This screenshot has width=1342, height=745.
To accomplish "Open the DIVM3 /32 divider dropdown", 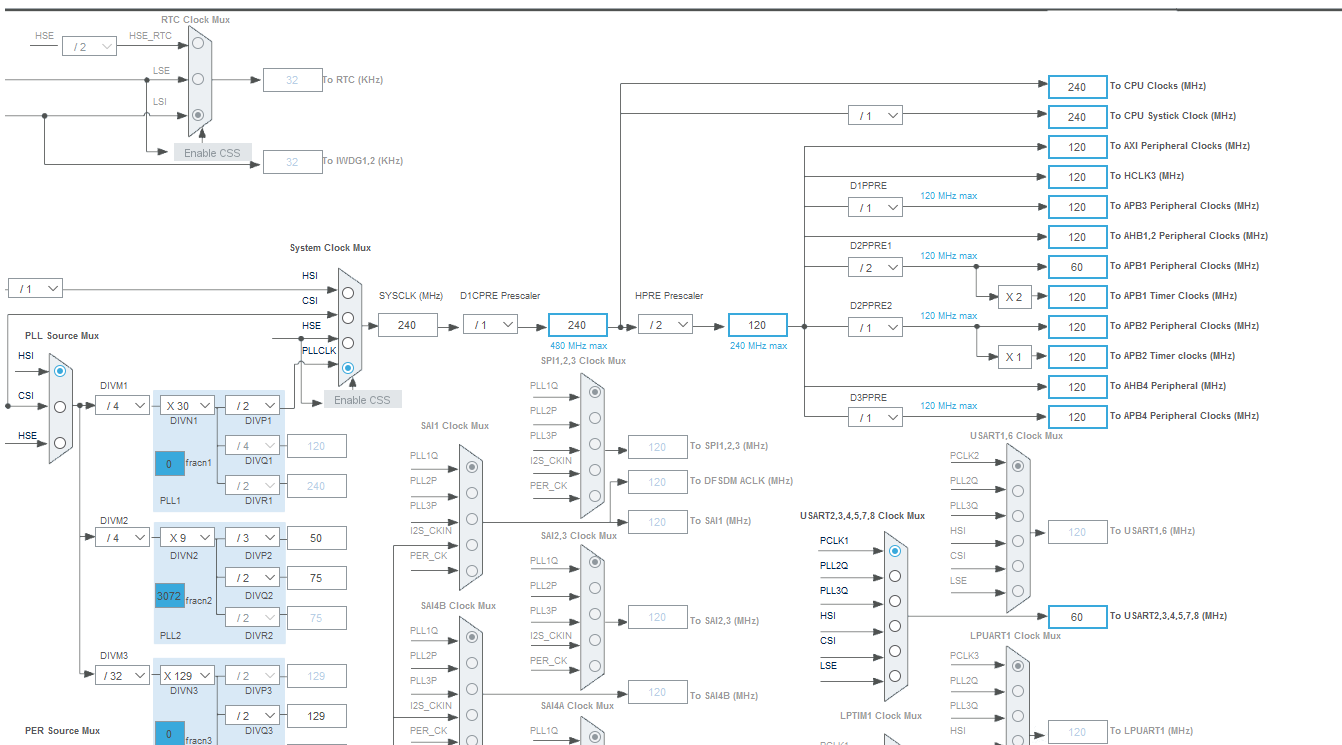I will [x=121, y=674].
